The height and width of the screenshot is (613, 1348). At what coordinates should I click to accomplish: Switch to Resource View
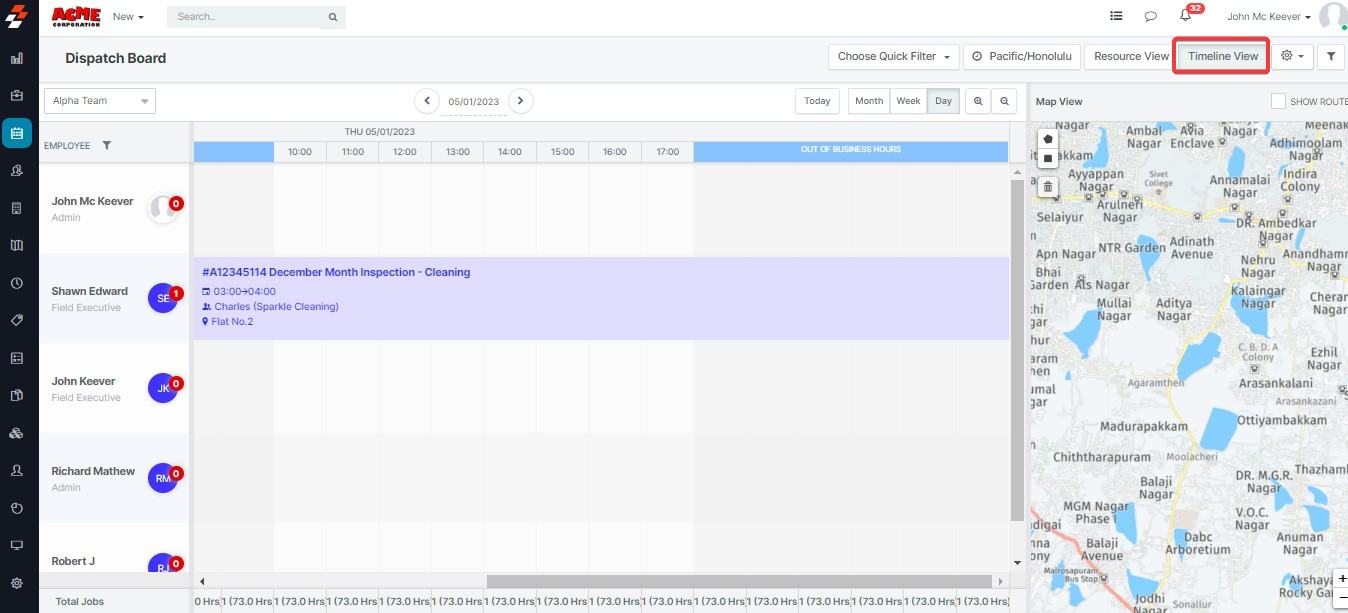[1130, 57]
